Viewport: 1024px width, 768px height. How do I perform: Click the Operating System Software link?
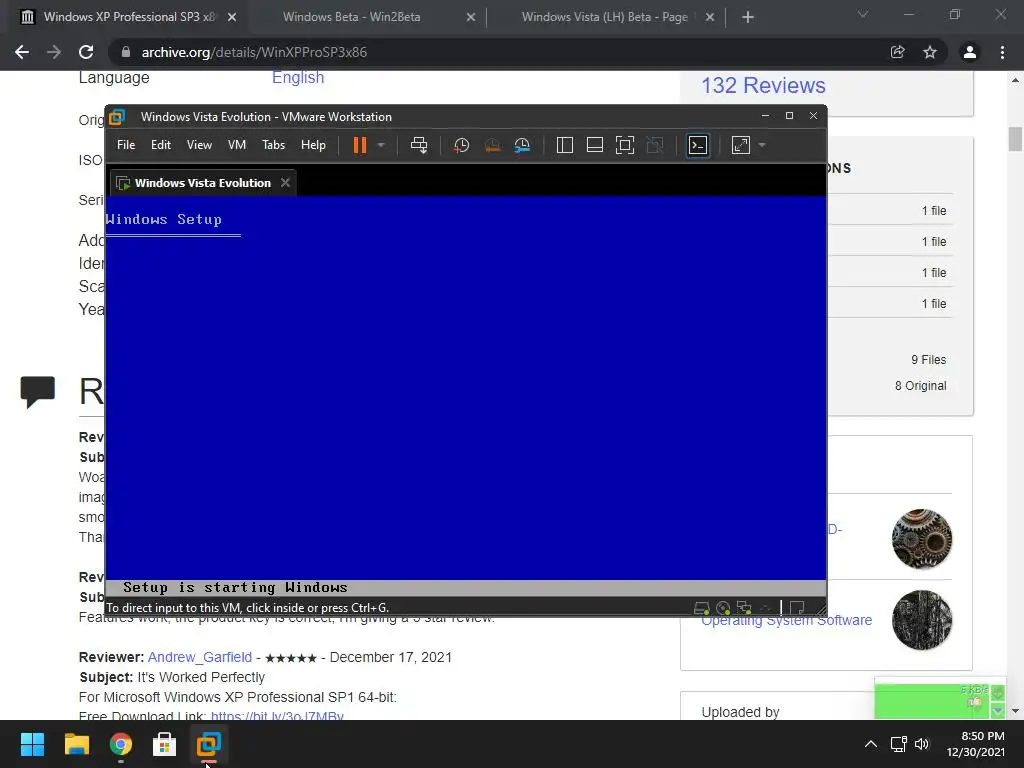tap(786, 620)
